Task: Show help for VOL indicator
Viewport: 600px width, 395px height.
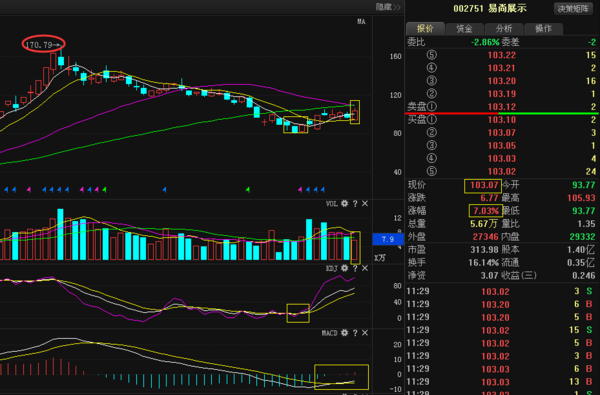Action: click(x=355, y=204)
